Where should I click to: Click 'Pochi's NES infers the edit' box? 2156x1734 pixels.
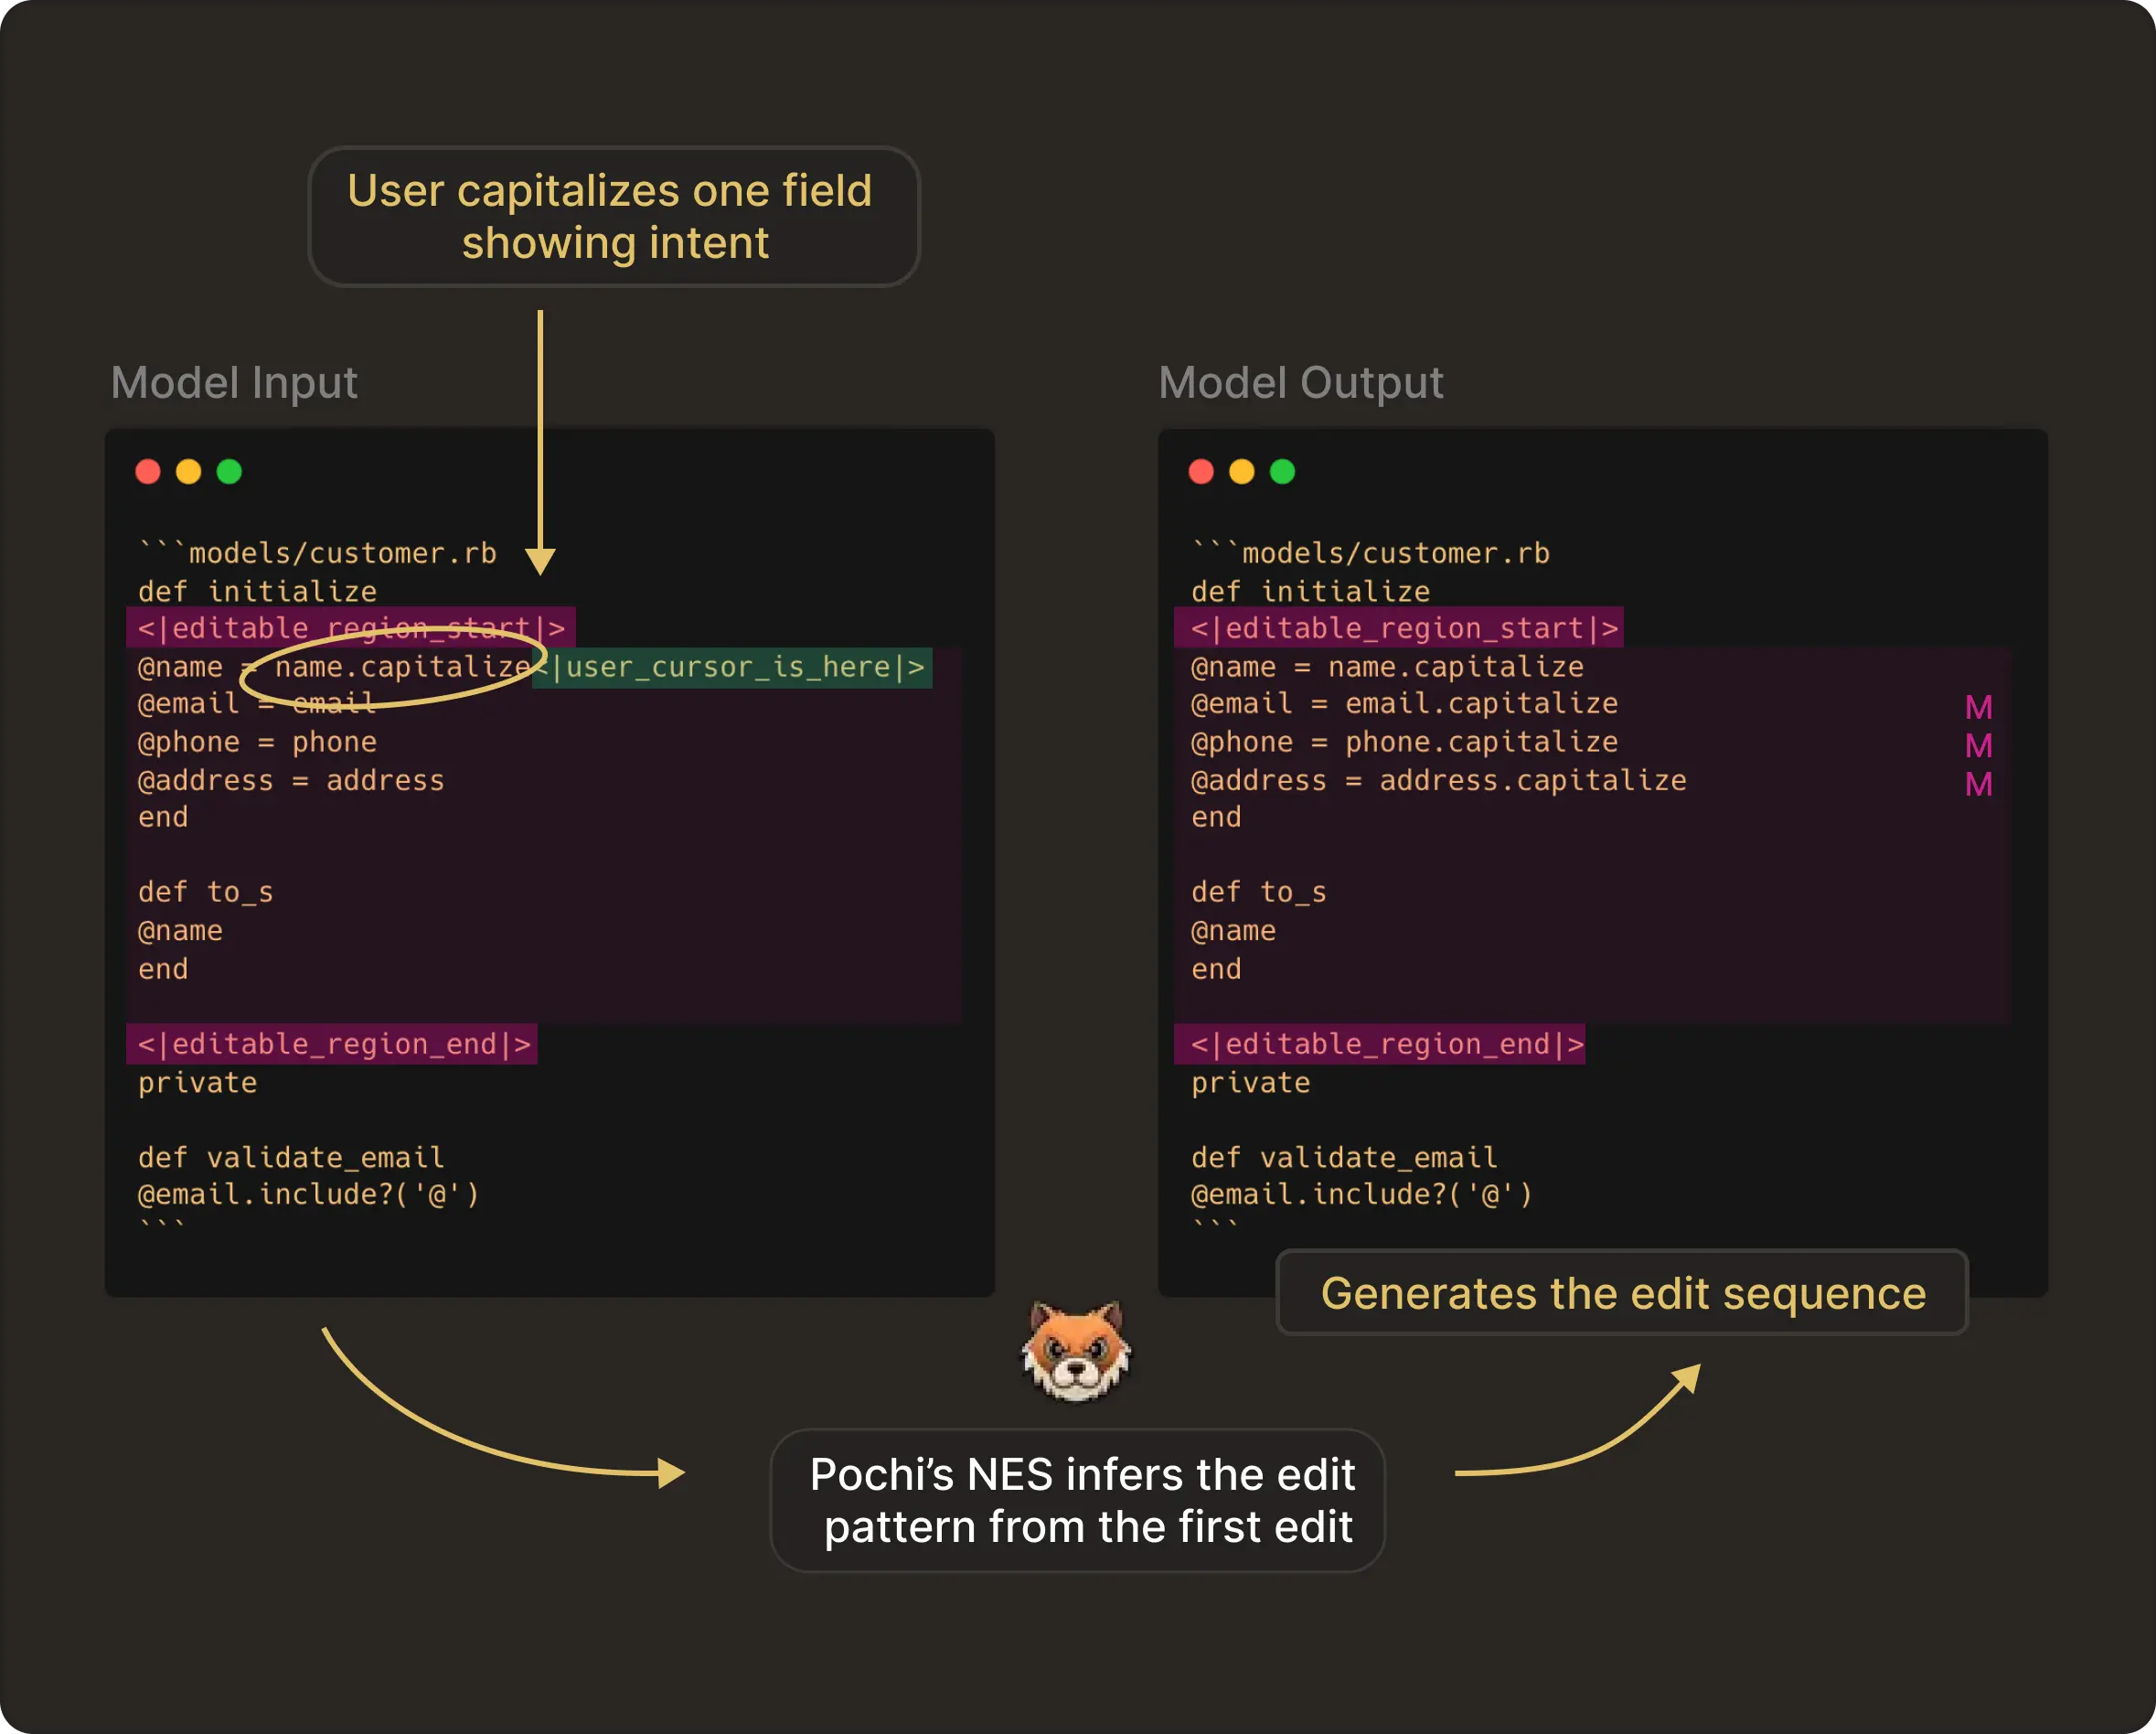[x=1078, y=1500]
